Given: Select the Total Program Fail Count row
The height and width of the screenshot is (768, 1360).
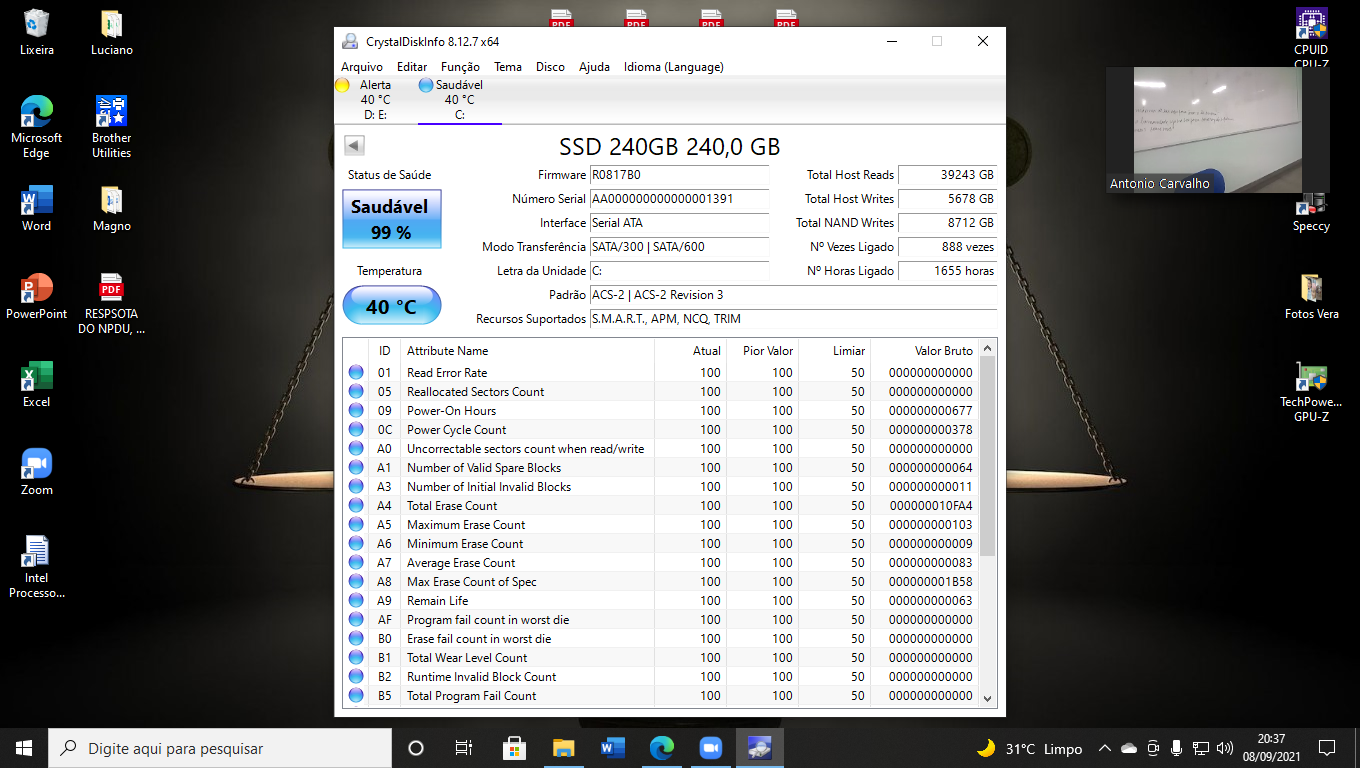Looking at the screenshot, I should pyautogui.click(x=660, y=696).
